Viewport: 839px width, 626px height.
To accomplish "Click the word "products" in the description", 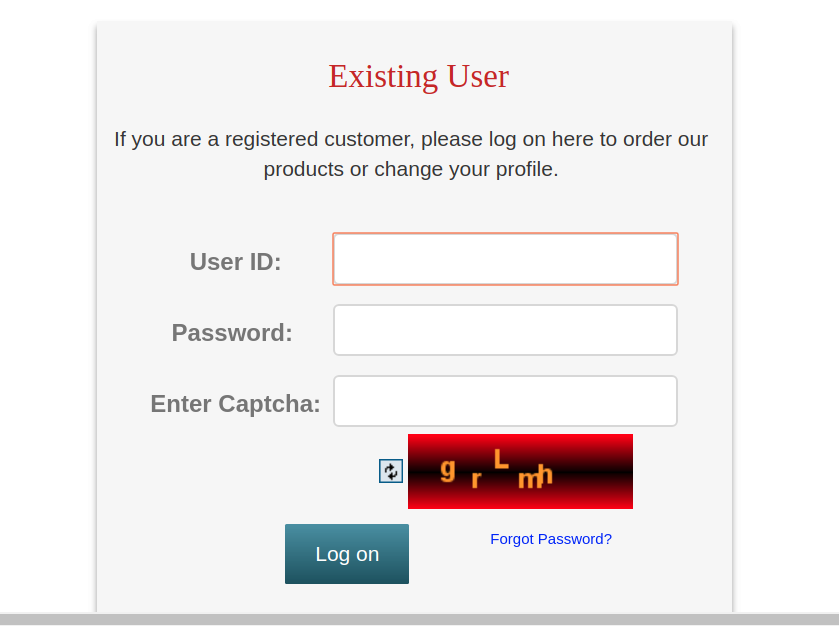I will pos(303,169).
